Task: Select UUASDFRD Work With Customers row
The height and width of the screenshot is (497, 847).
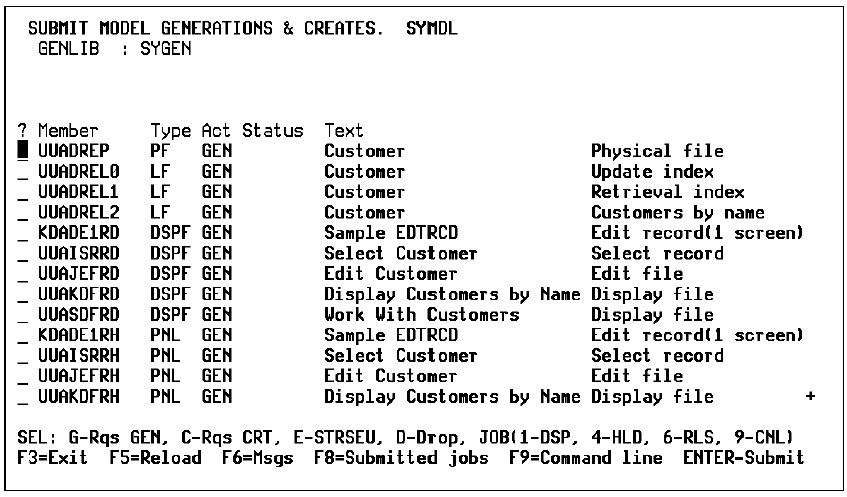Action: tap(76, 315)
